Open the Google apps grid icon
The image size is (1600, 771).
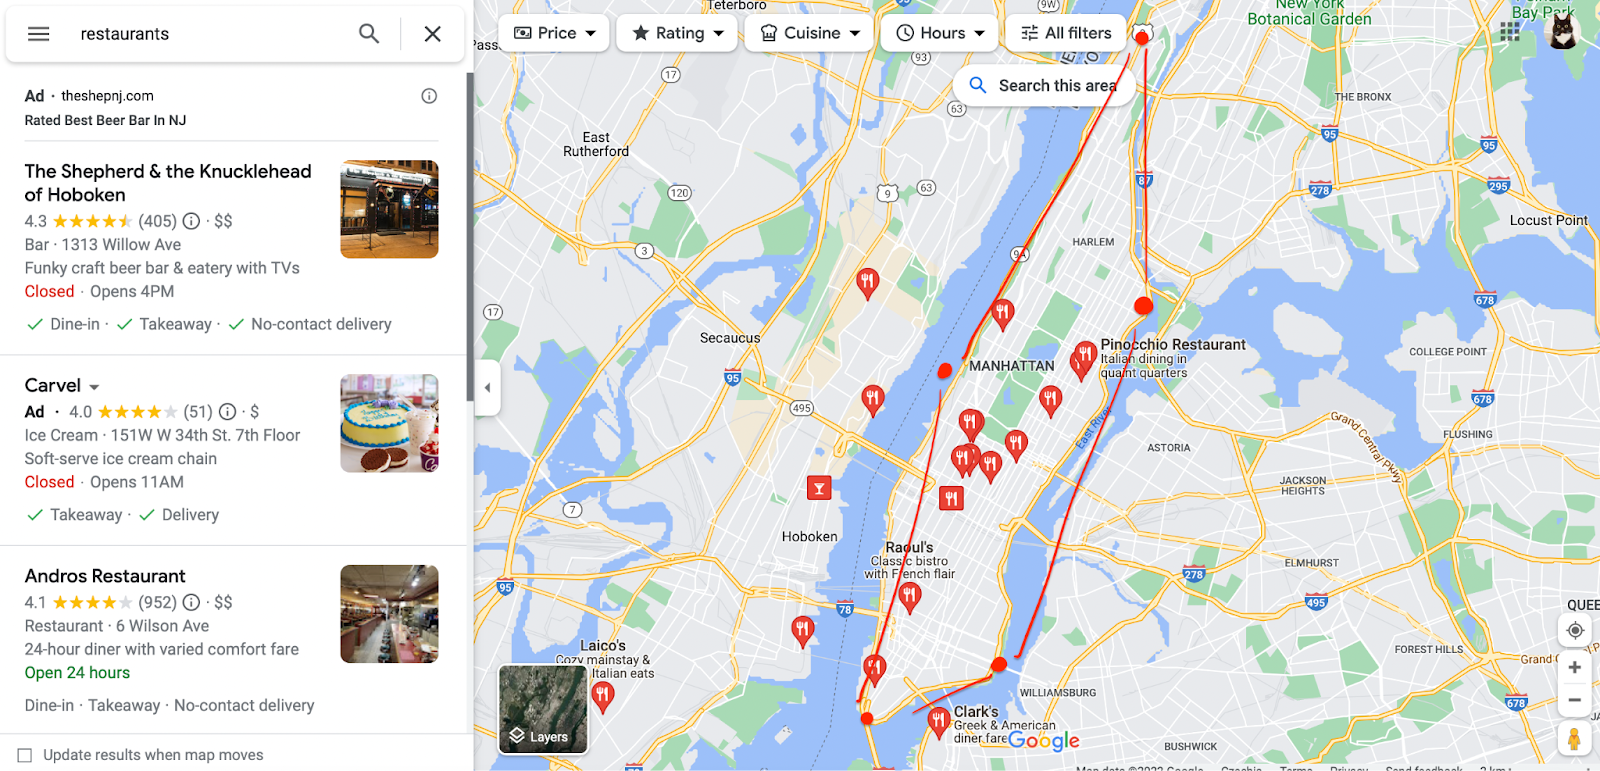click(x=1510, y=32)
